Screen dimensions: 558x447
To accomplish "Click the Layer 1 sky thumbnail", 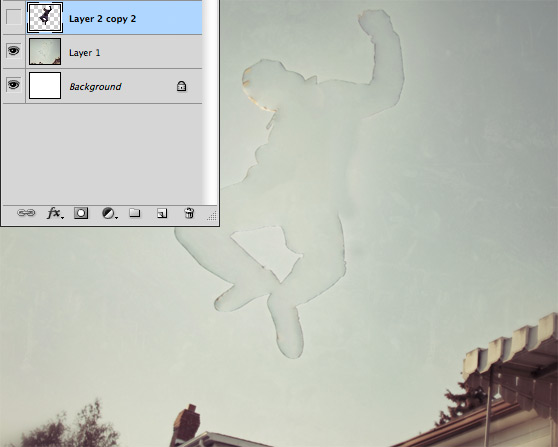I will pyautogui.click(x=45, y=52).
